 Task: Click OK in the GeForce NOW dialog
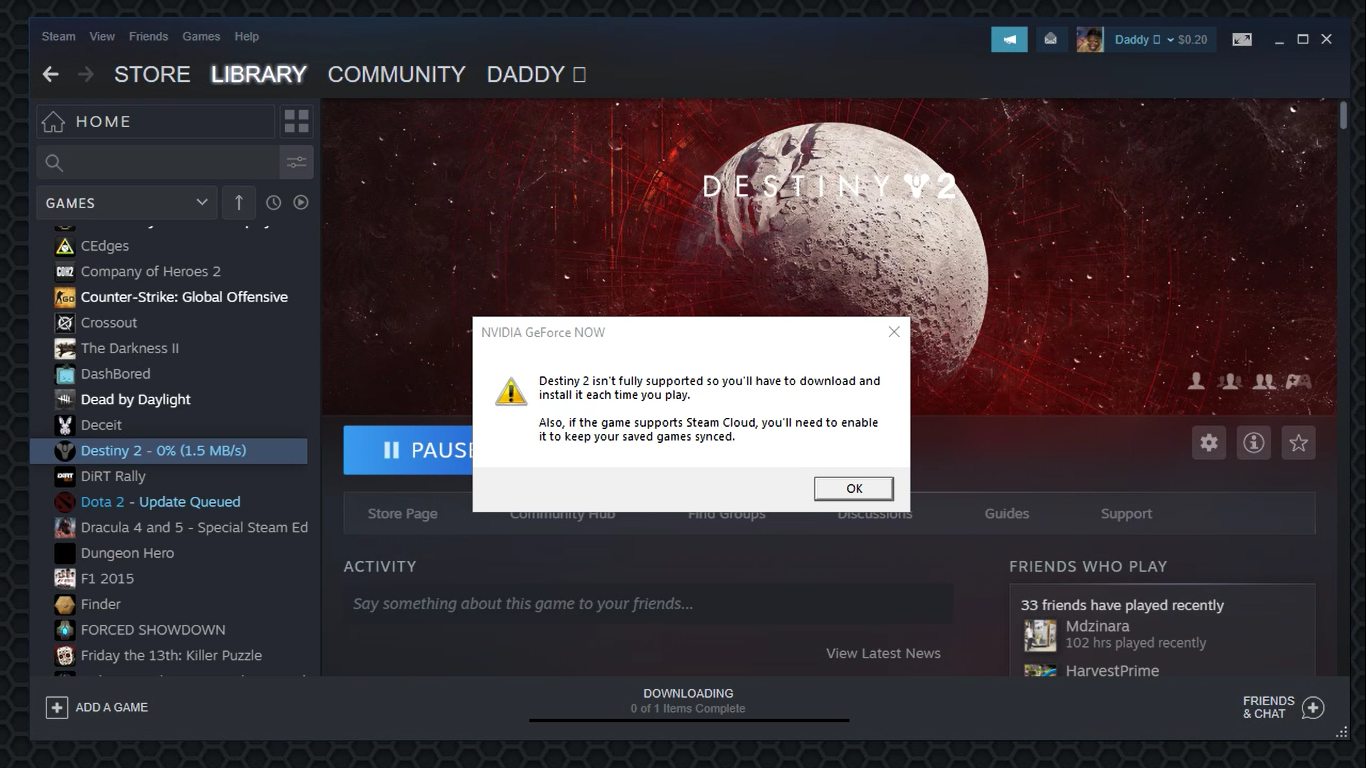click(854, 488)
